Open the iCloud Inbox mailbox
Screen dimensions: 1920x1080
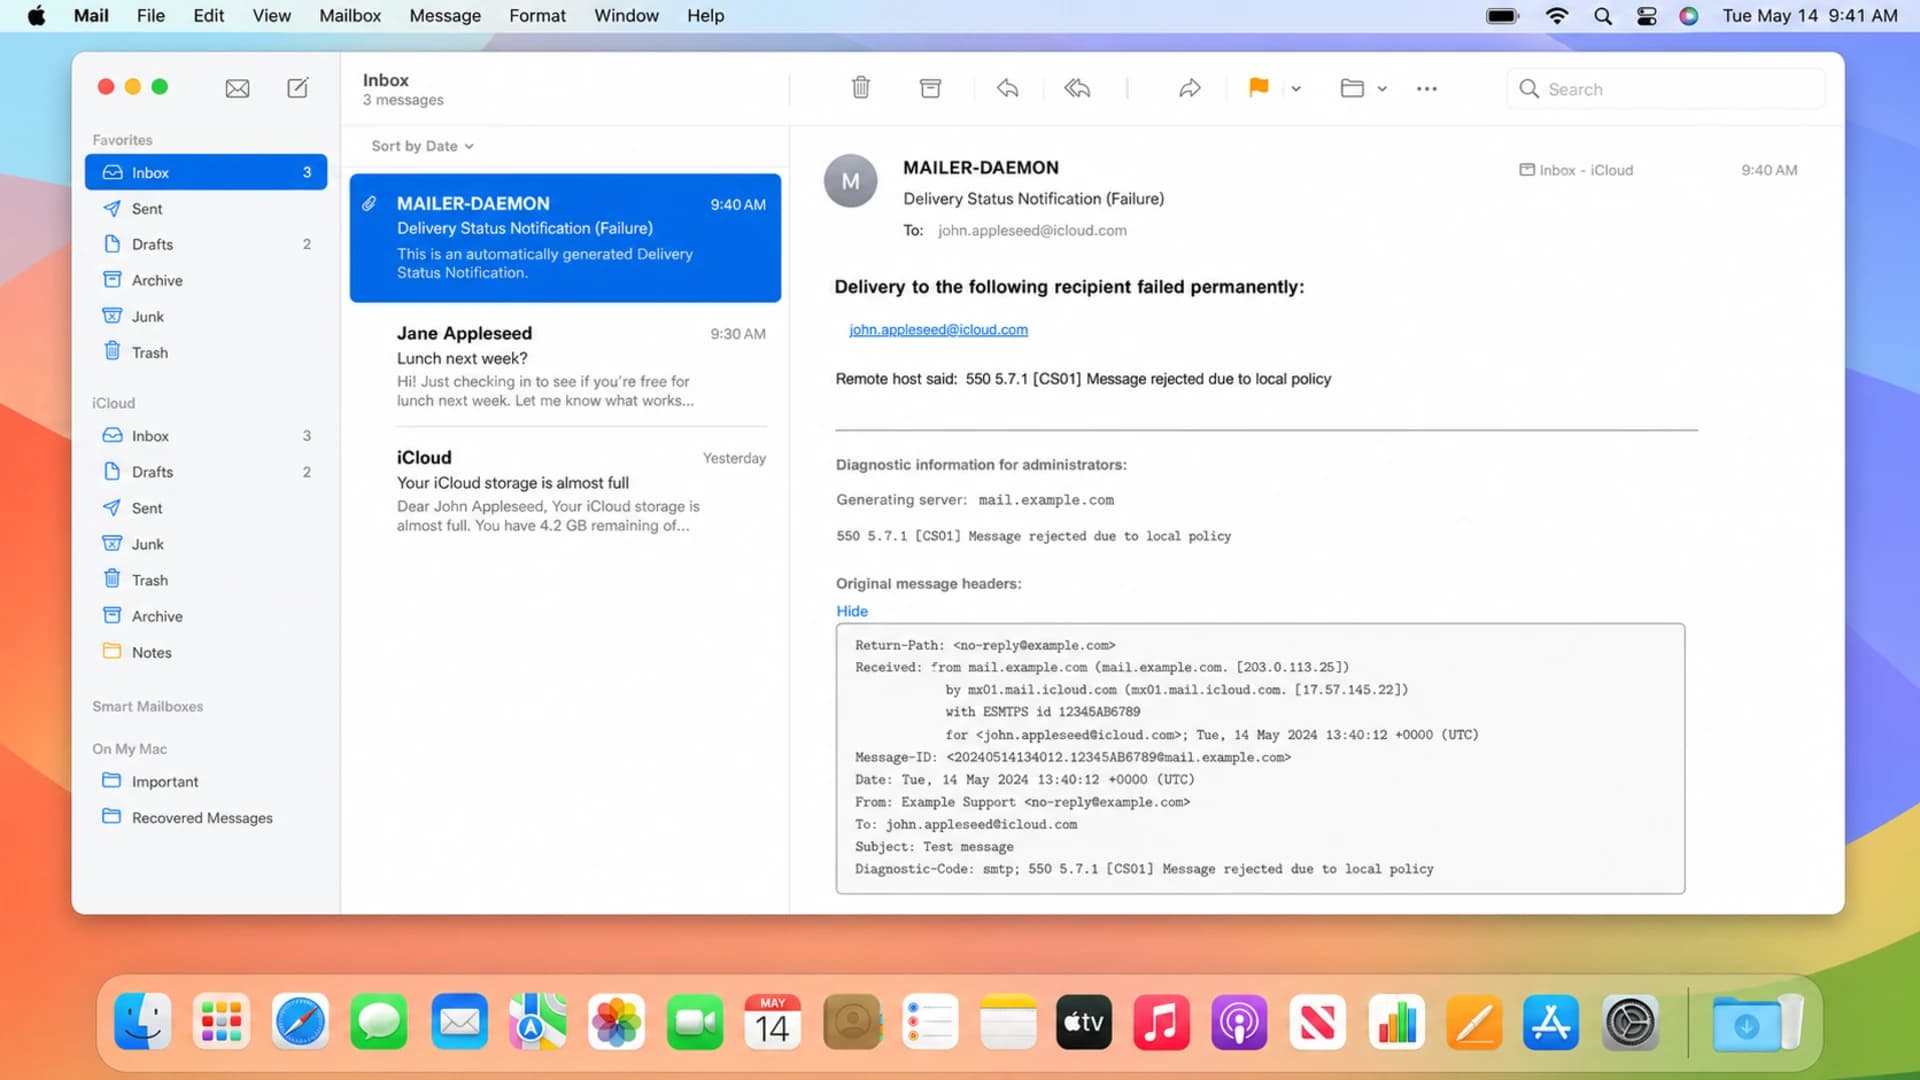coord(206,436)
